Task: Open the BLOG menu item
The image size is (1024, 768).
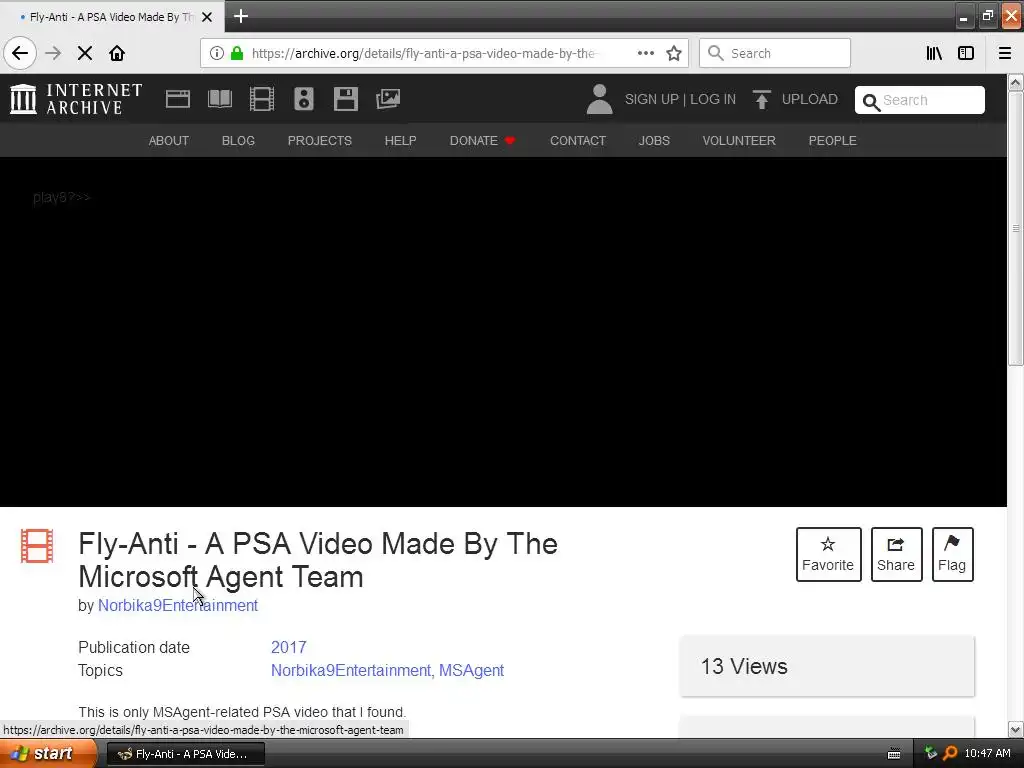Action: 238,140
